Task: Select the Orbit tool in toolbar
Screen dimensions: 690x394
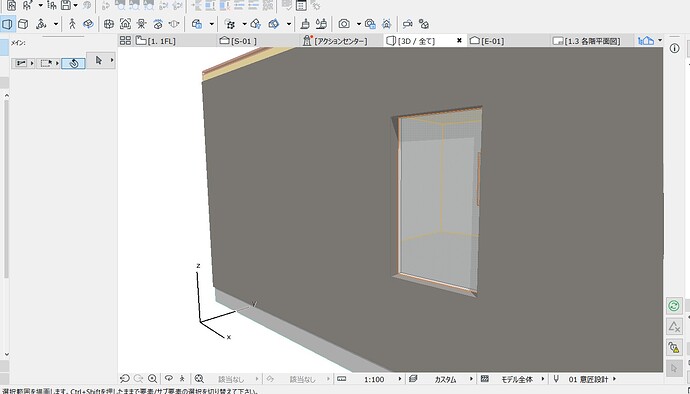Action: [x=88, y=24]
